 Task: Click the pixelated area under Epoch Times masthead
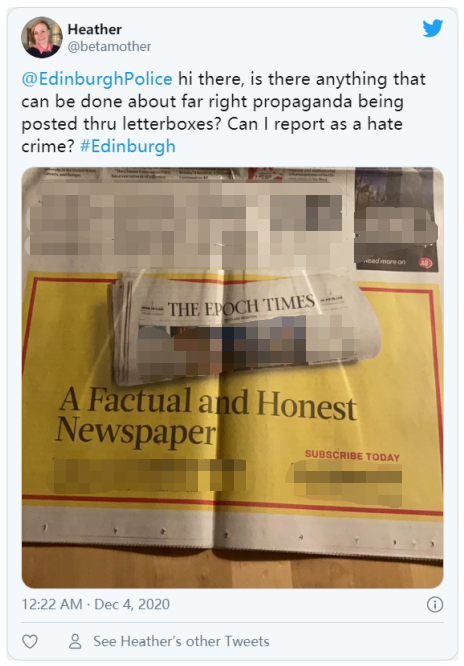point(251,345)
